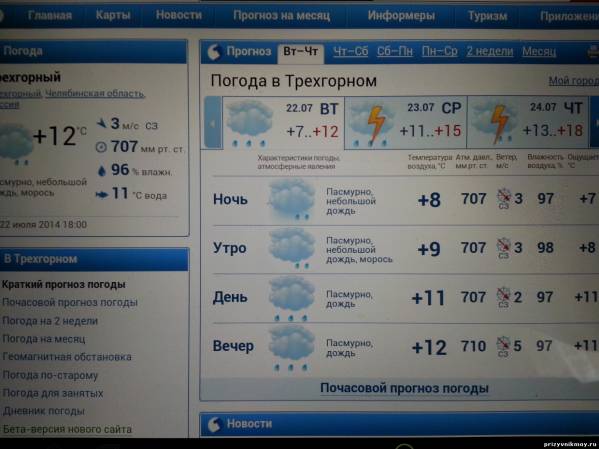
Task: Click the Gismeteo logo beside Прогноз
Action: pos(214,52)
